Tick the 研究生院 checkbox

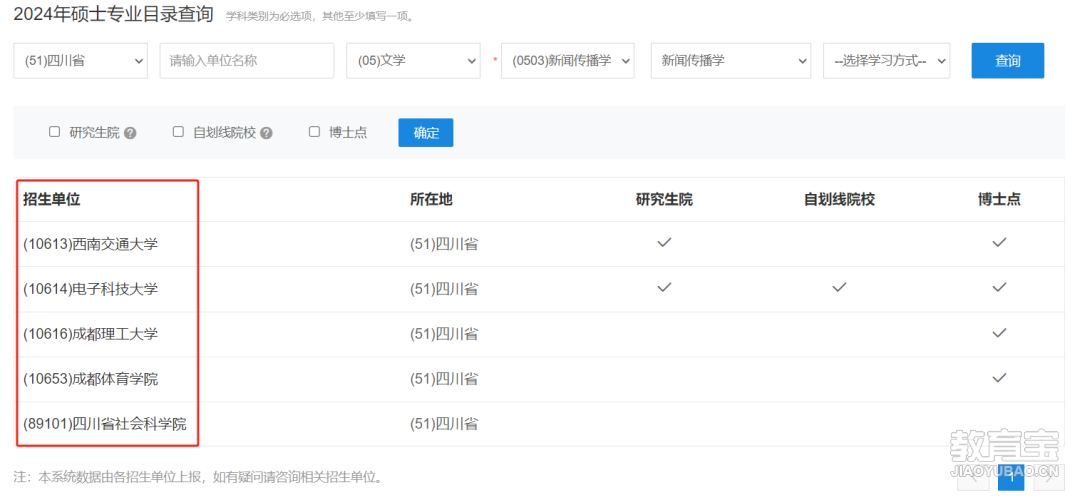(54, 132)
